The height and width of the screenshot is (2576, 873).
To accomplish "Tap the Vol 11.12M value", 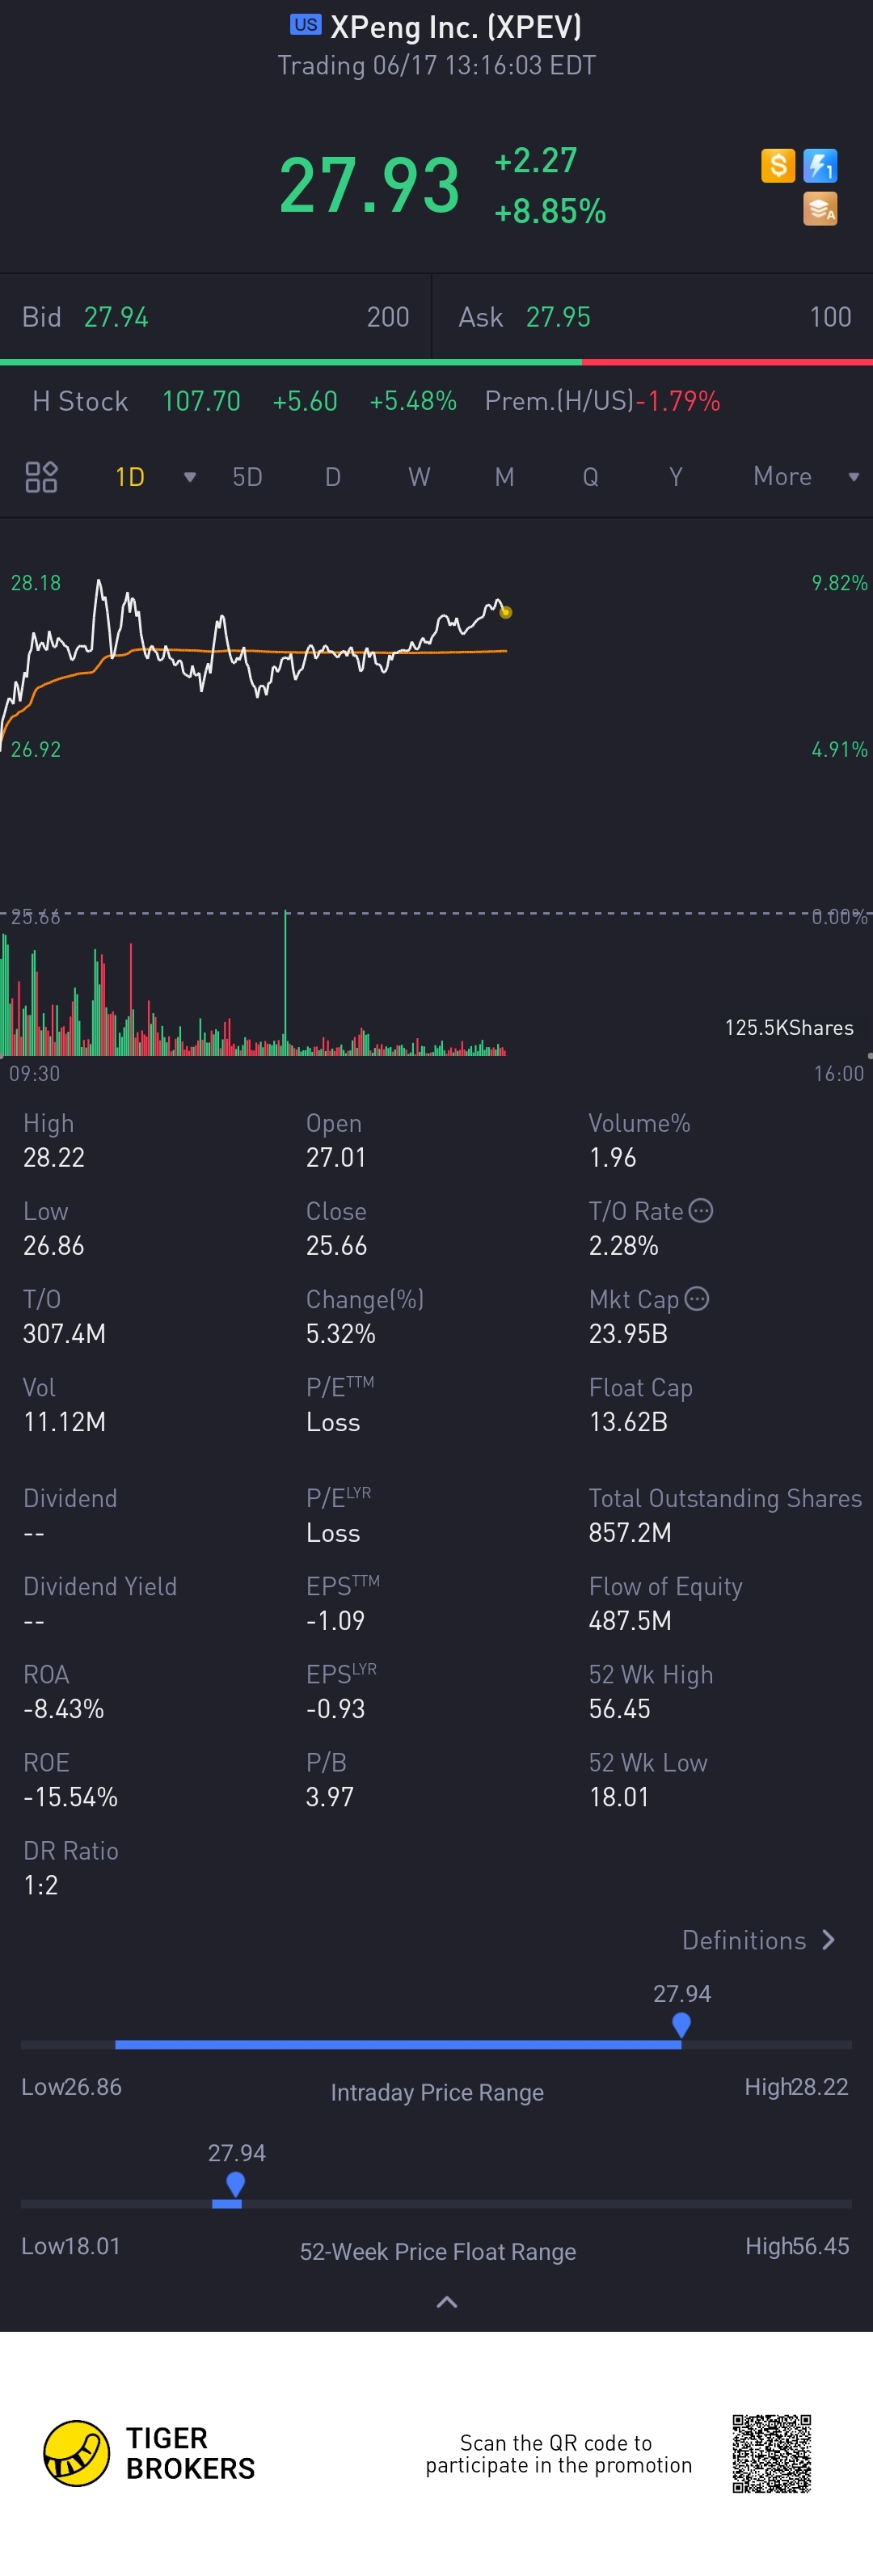I will point(64,1422).
